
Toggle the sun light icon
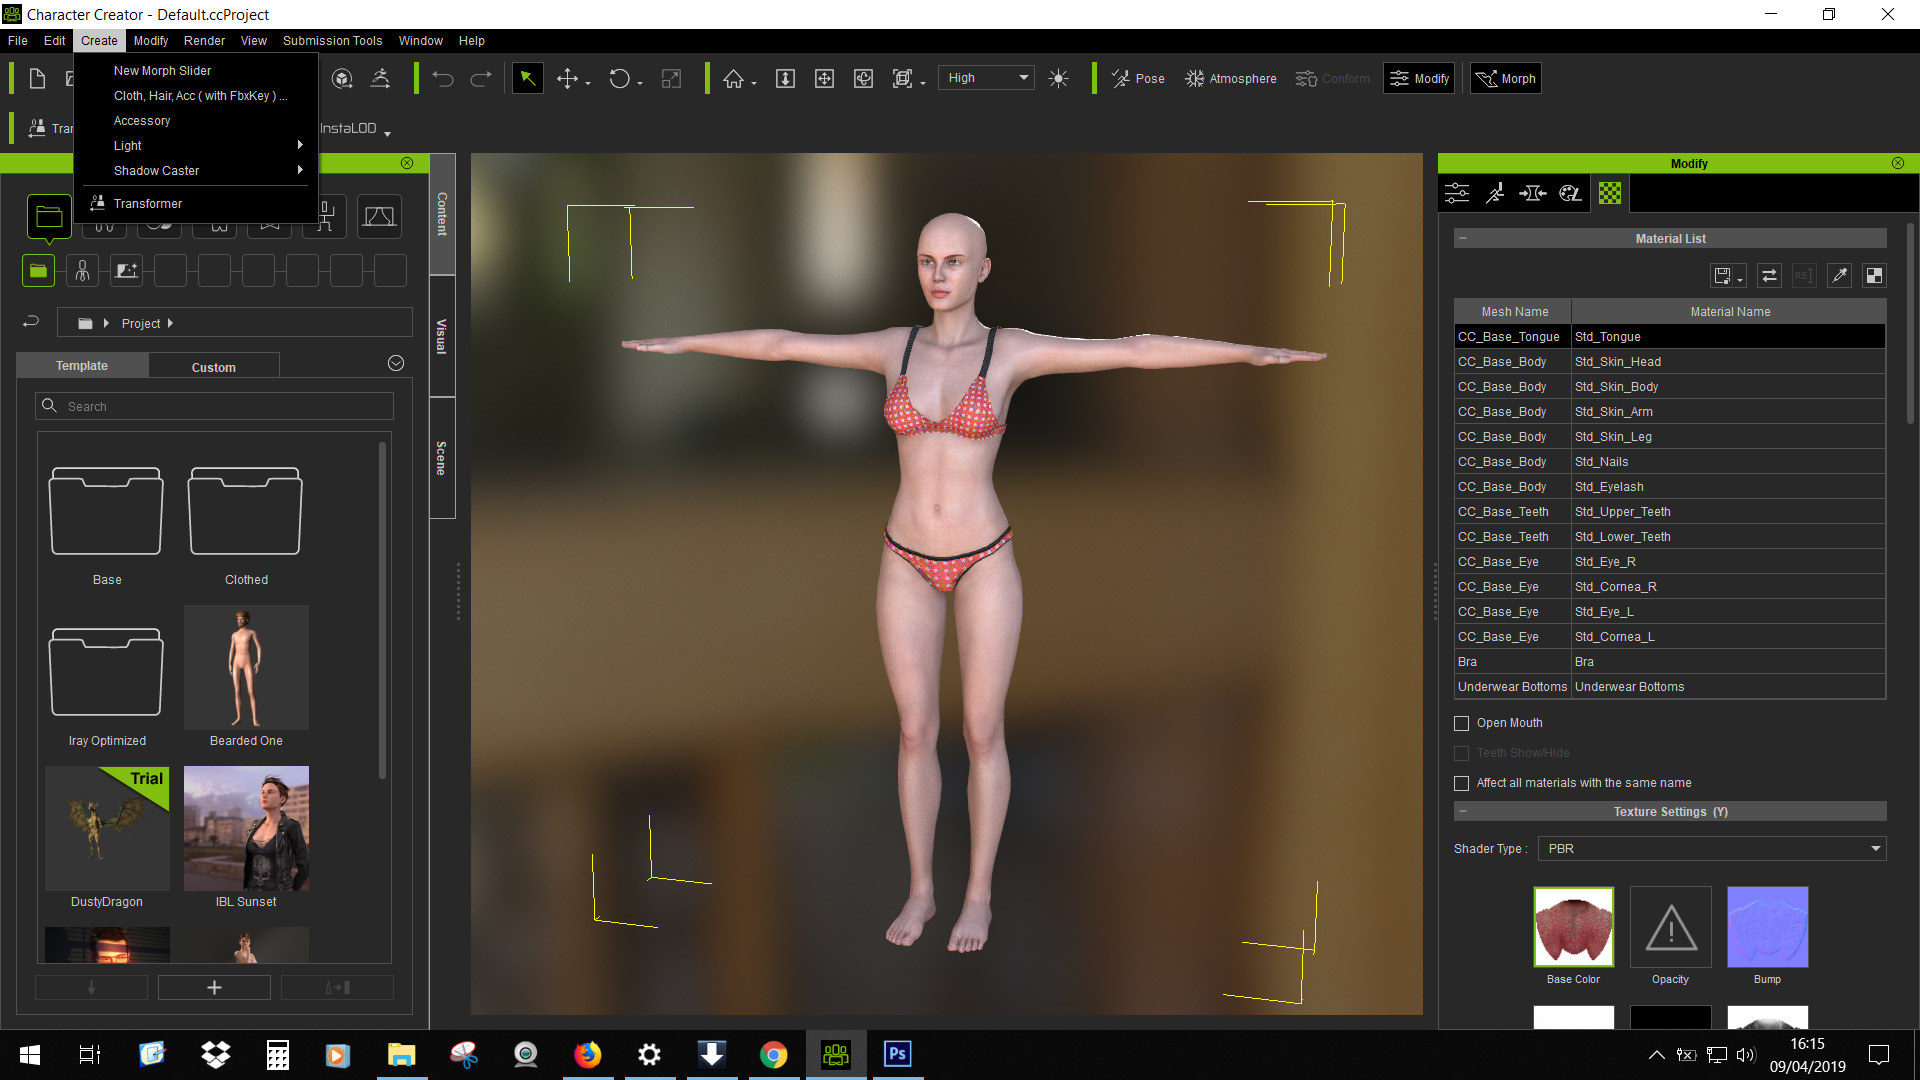1058,79
